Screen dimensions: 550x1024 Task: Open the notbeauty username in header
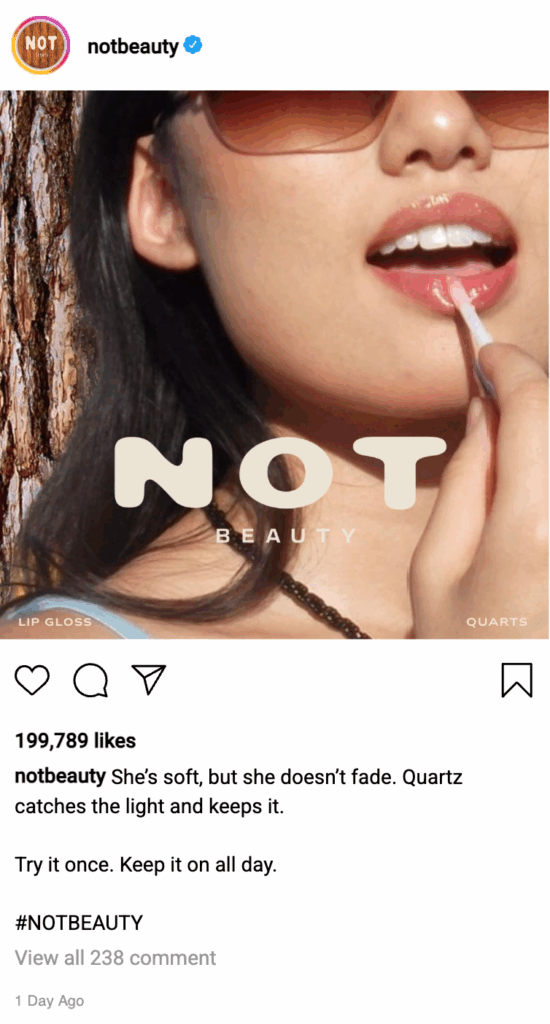(133, 46)
